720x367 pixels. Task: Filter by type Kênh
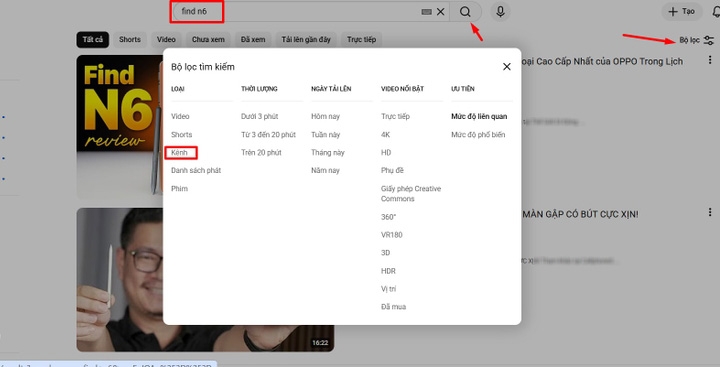pos(179,152)
